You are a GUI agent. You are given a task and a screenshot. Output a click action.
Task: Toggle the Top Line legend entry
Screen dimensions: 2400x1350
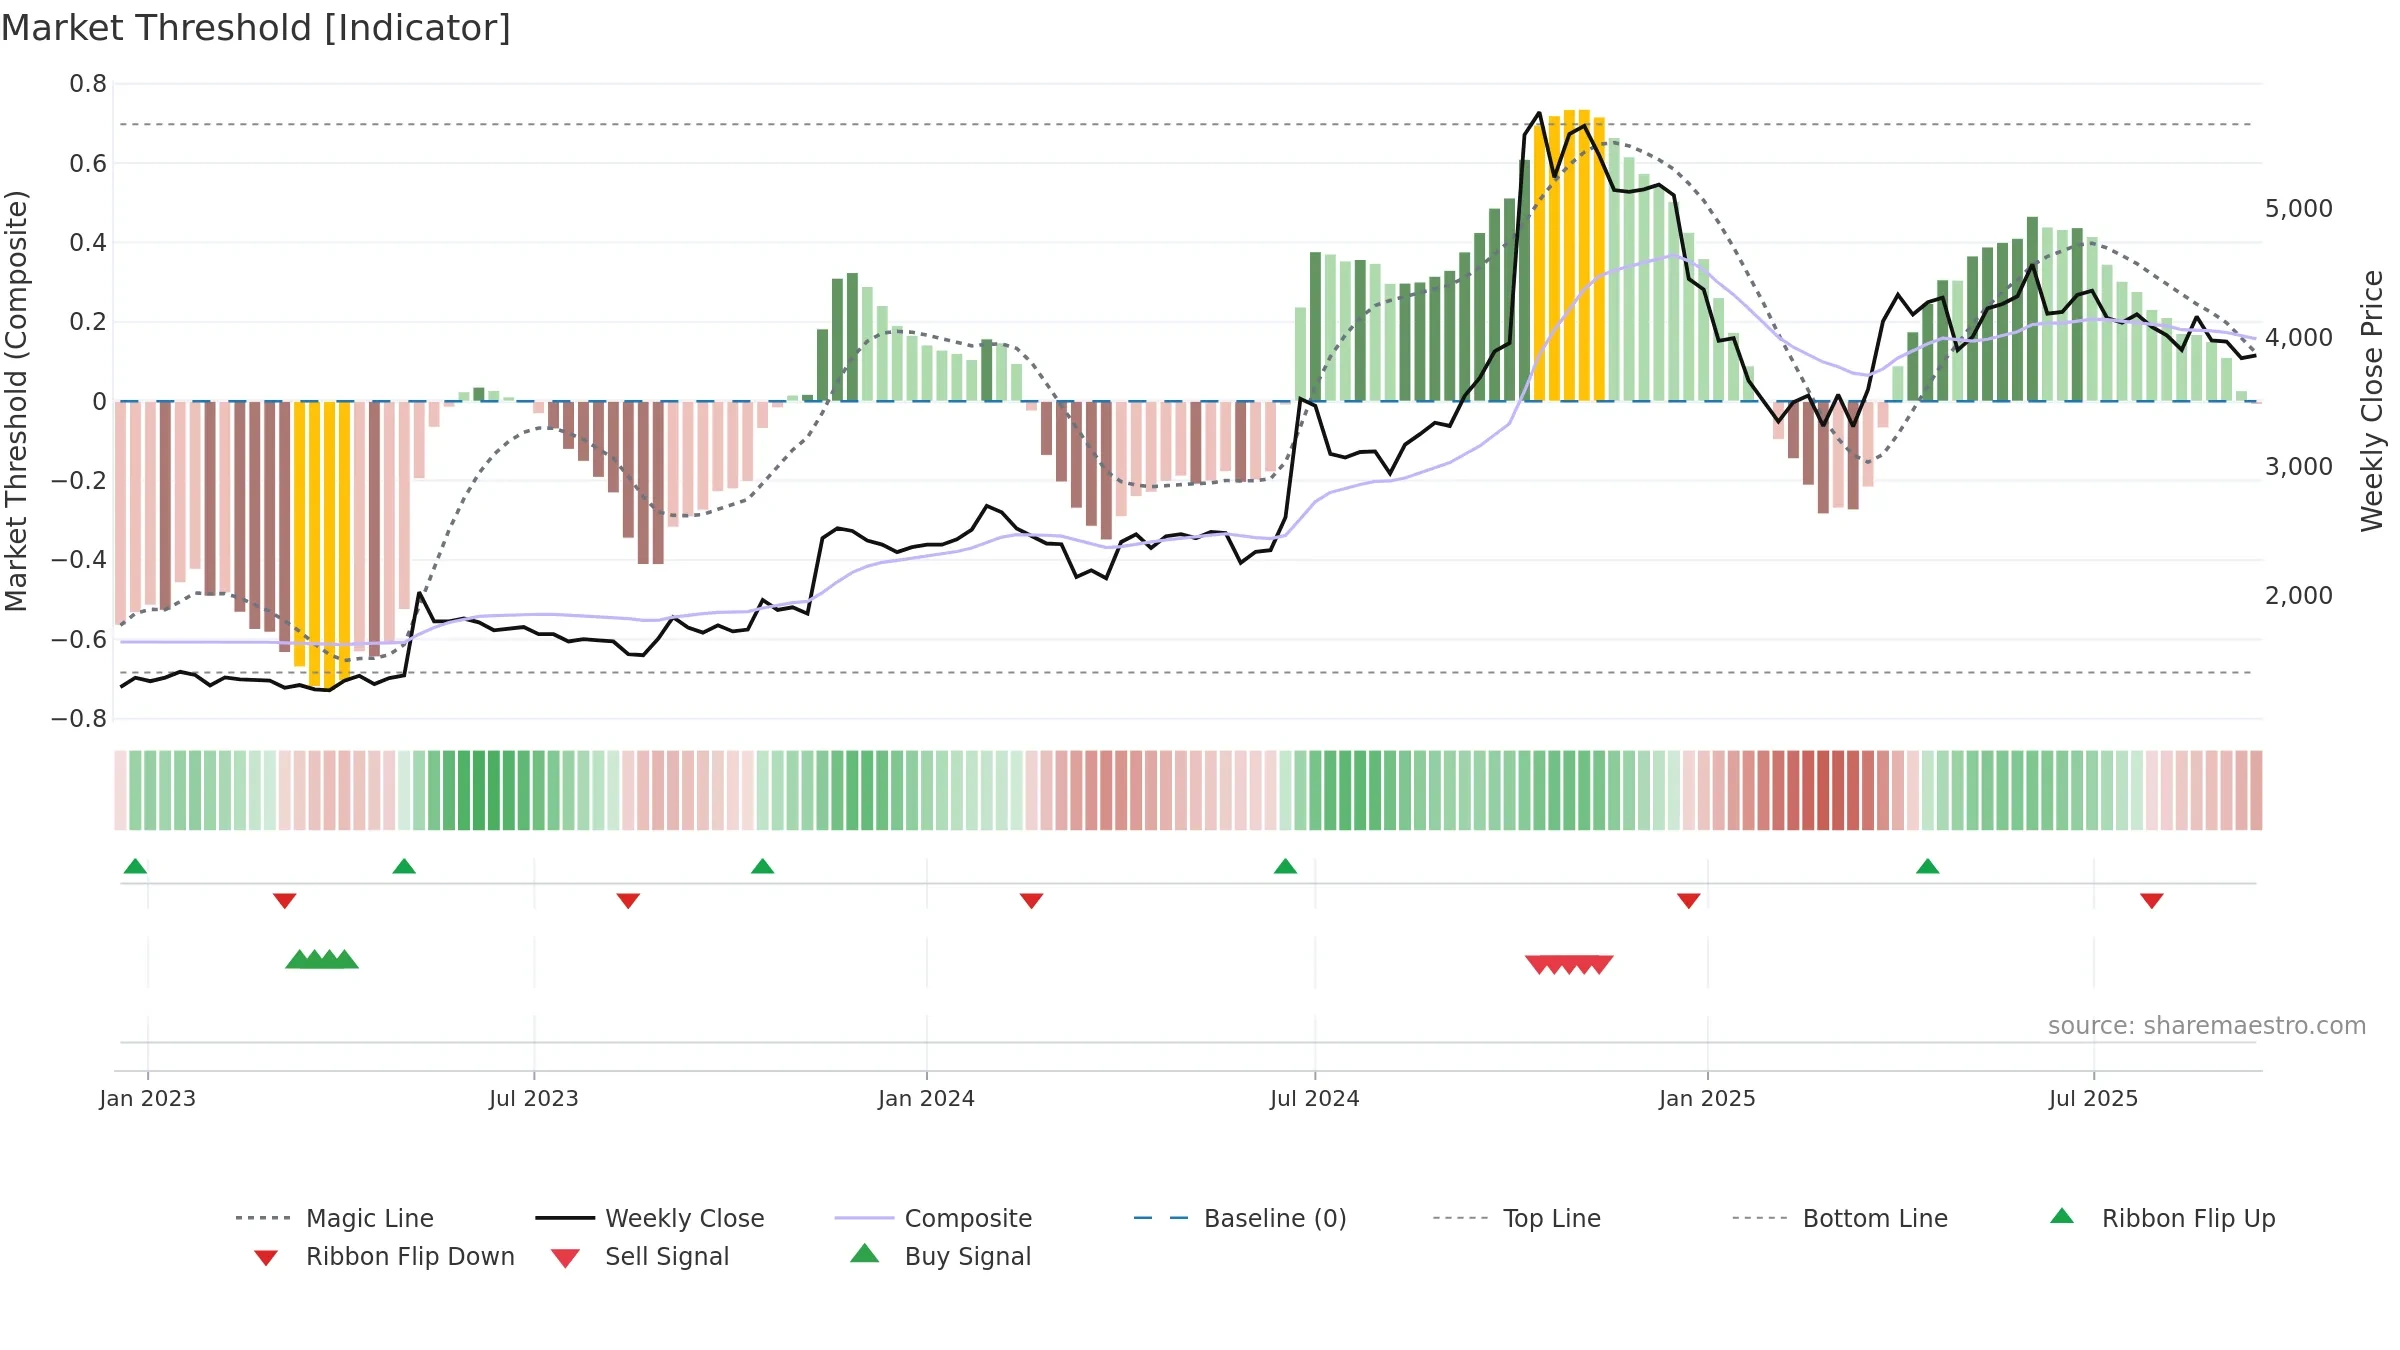[1516, 1218]
